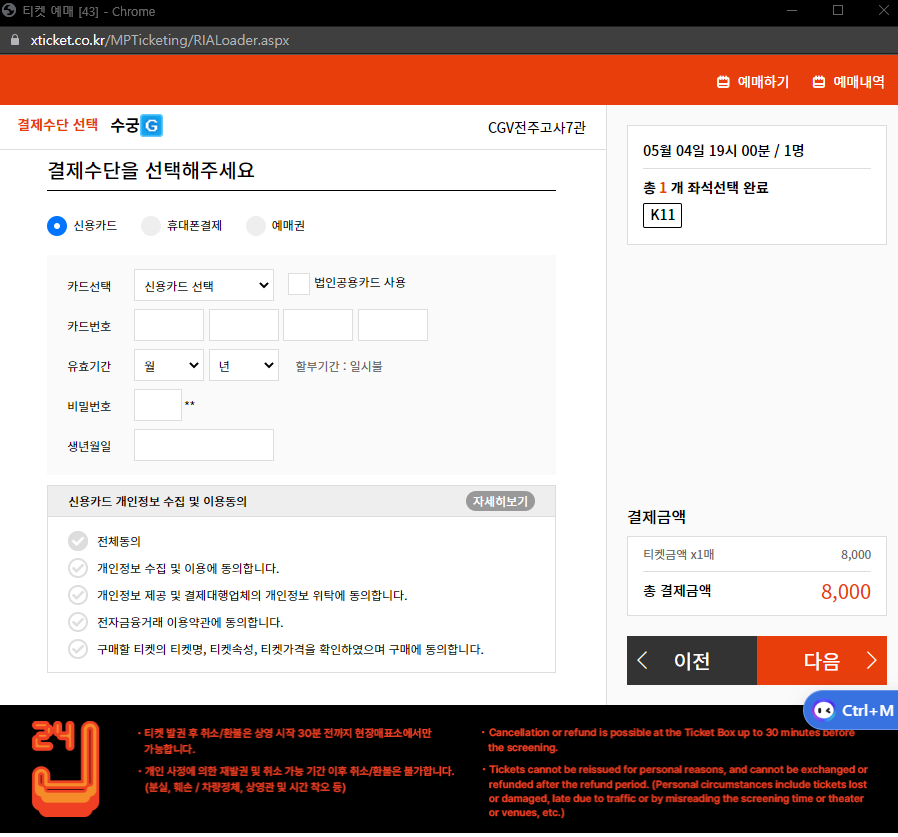Open the 월 month dropdown under 유효기간
Viewport: 898px width, 837px height.
click(x=168, y=365)
